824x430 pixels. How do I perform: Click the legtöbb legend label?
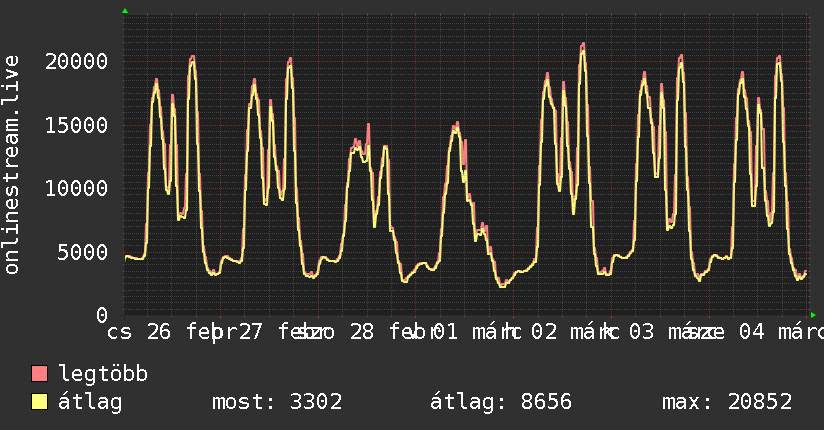(x=103, y=374)
